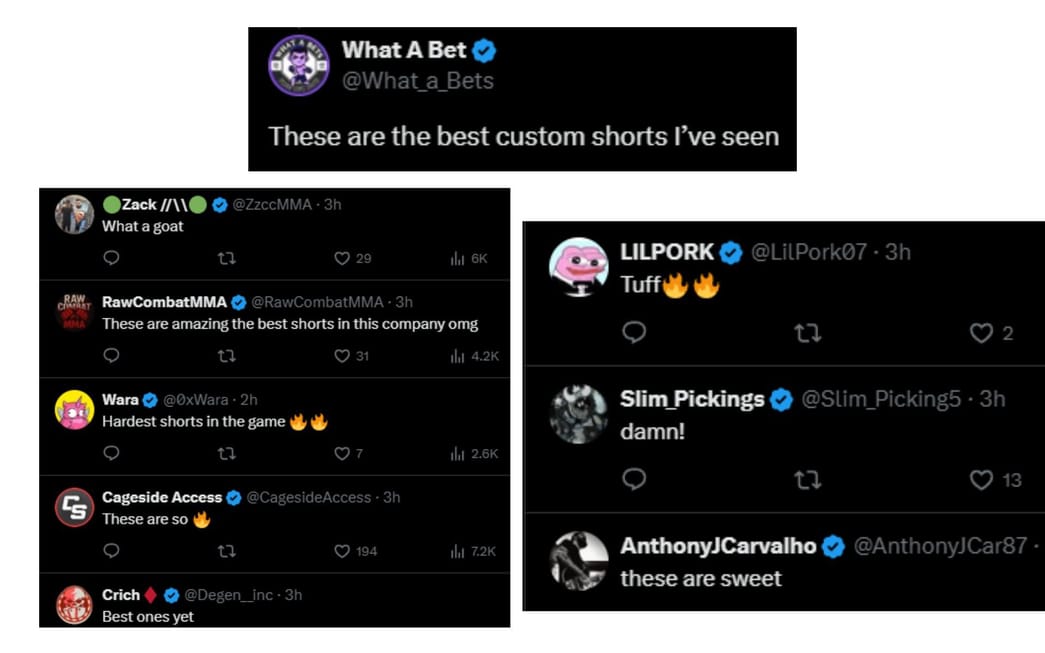This screenshot has height=653, width=1045.
Task: Retweet Wara's "Hardest shorts" reply
Action: (x=226, y=452)
